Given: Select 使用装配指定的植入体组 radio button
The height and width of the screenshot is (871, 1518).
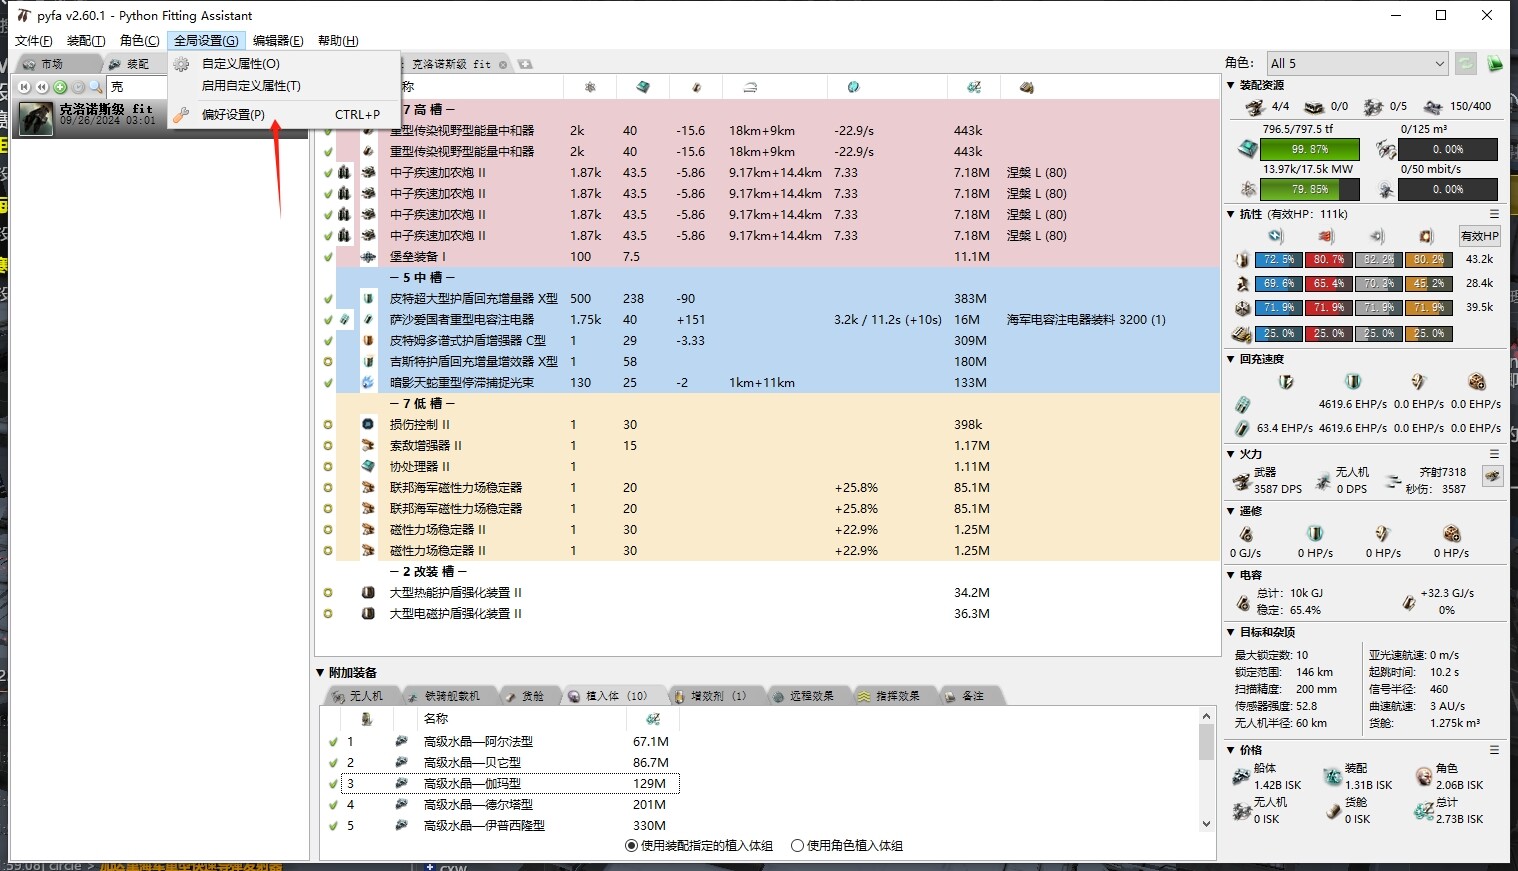Looking at the screenshot, I should (x=632, y=846).
